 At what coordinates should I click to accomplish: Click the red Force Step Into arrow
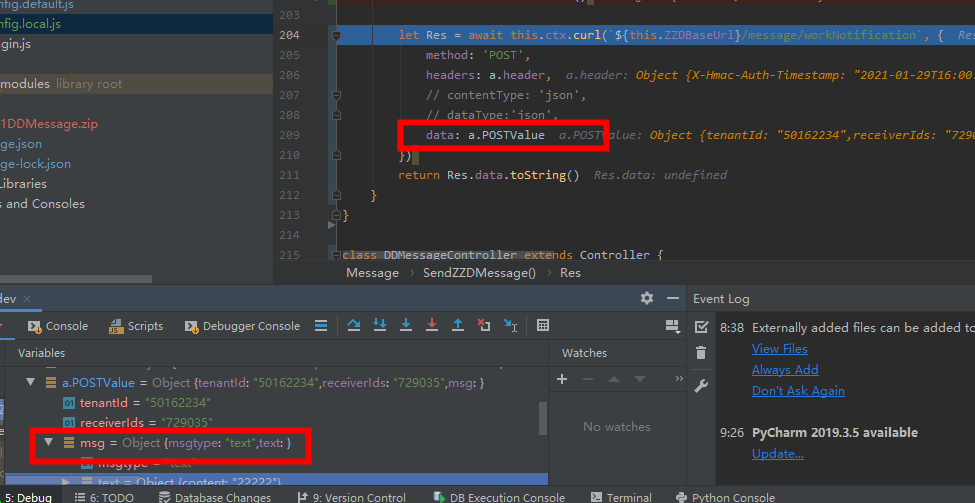click(x=432, y=325)
